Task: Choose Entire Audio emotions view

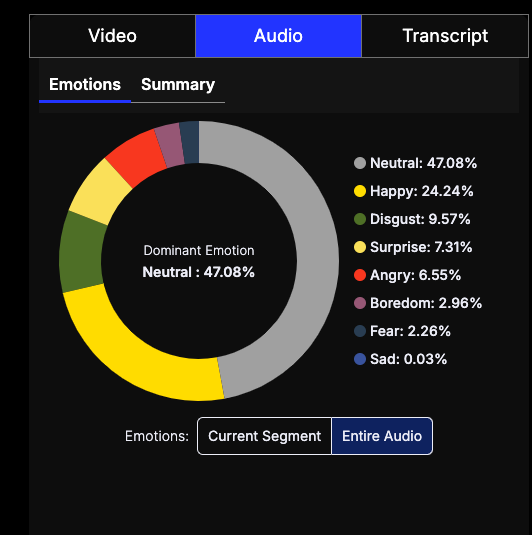Action: pyautogui.click(x=382, y=436)
